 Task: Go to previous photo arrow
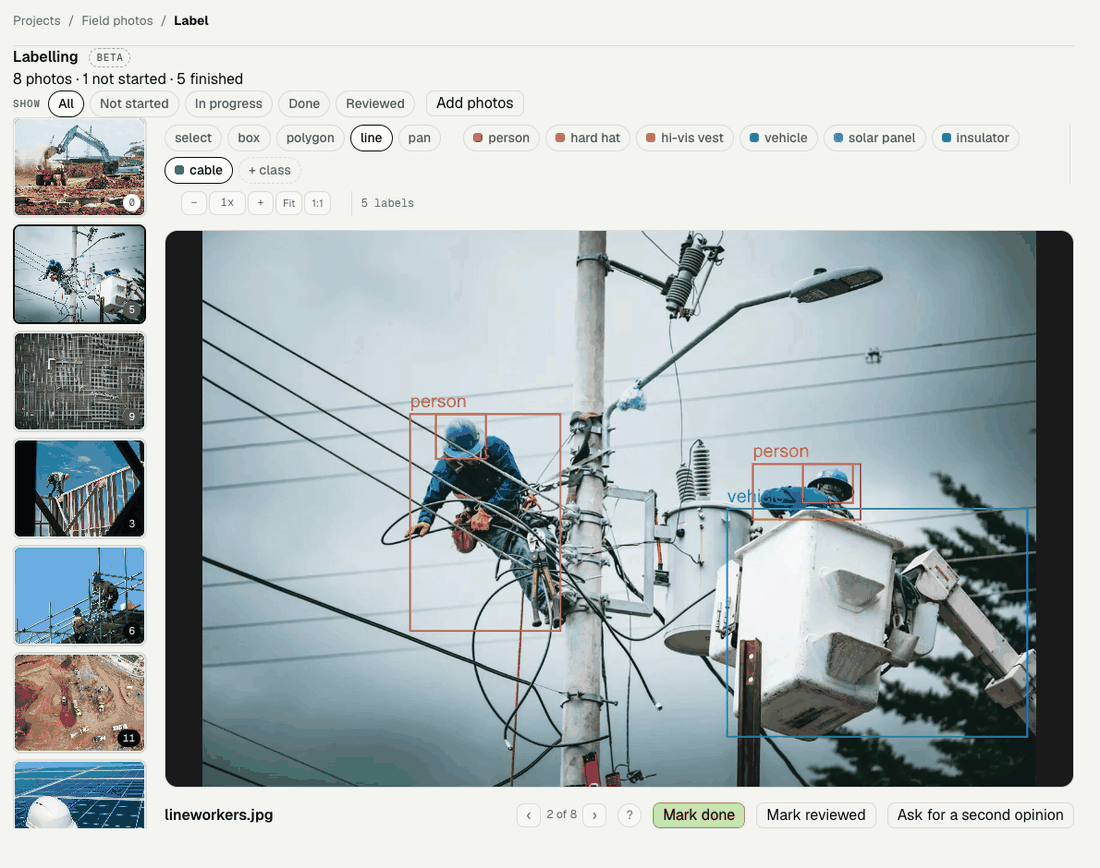pos(529,815)
